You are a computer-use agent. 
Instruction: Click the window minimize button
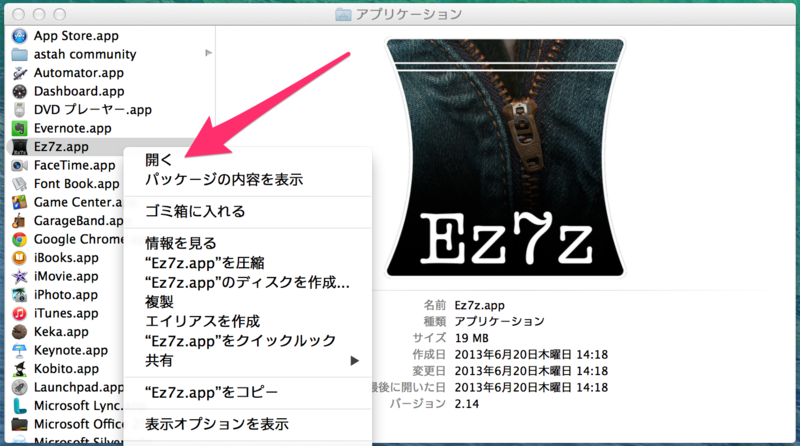tap(39, 14)
